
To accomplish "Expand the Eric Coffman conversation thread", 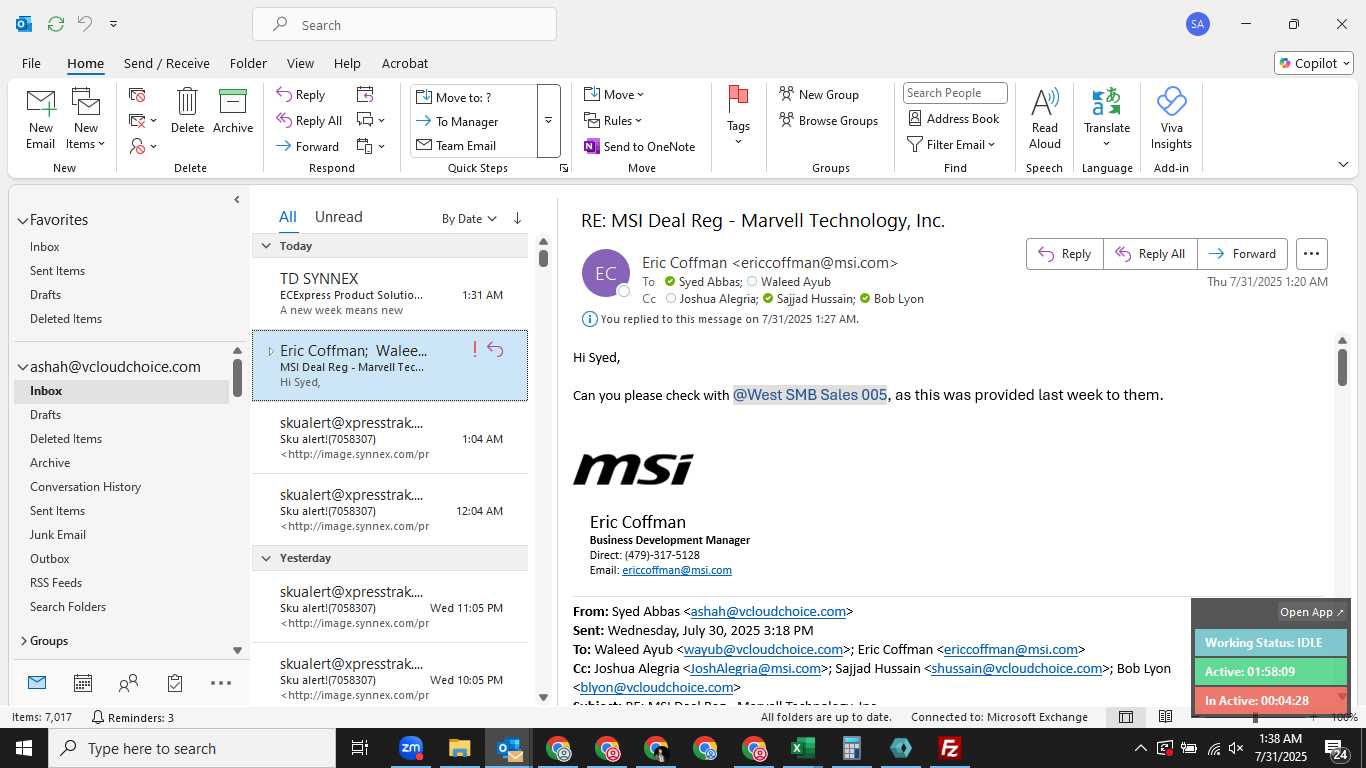I will click(270, 351).
